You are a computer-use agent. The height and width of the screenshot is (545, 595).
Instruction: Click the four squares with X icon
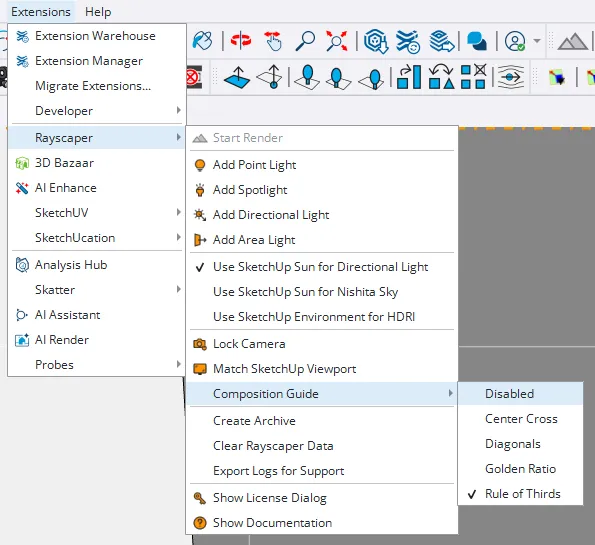pos(473,77)
